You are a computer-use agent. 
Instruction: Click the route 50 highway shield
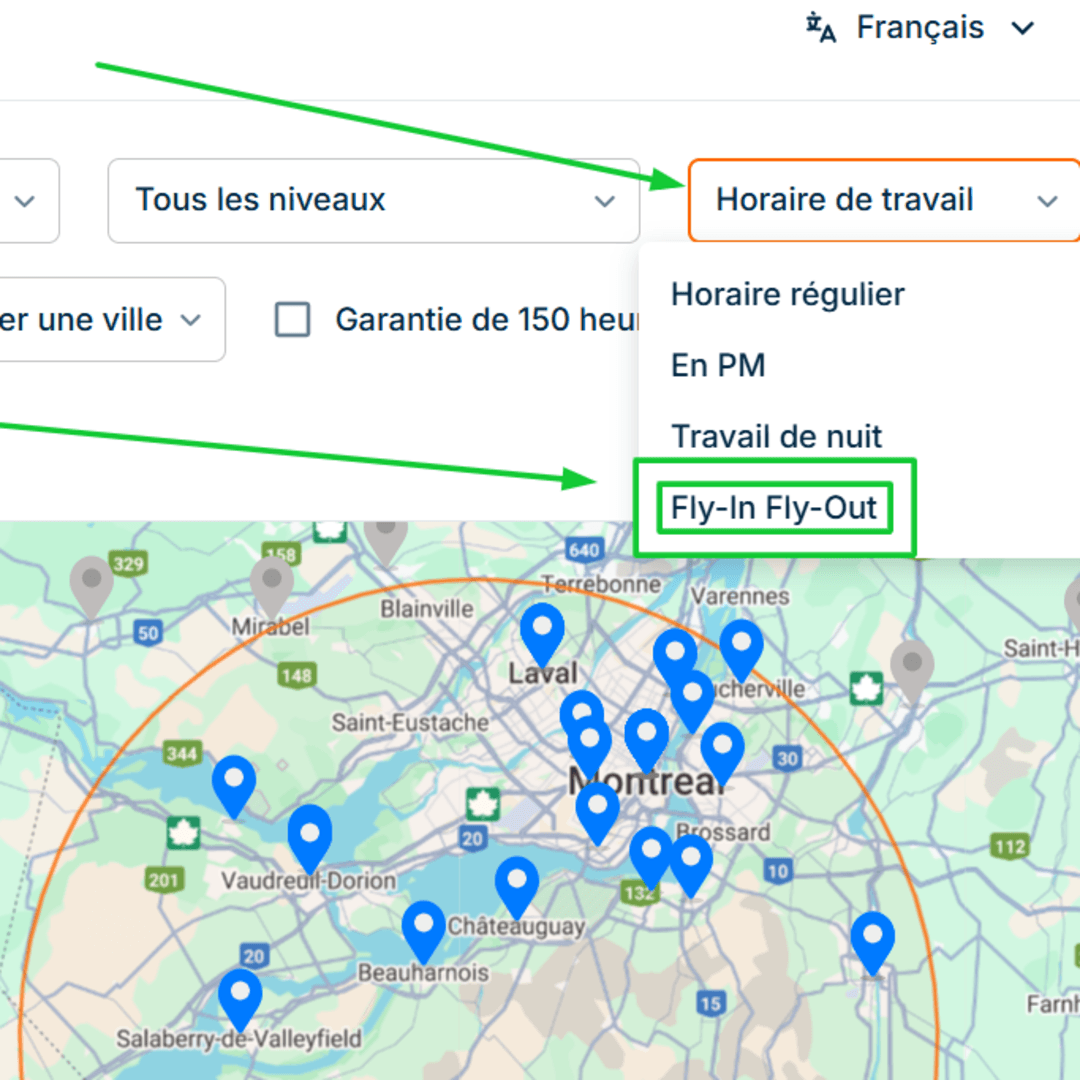(x=148, y=632)
